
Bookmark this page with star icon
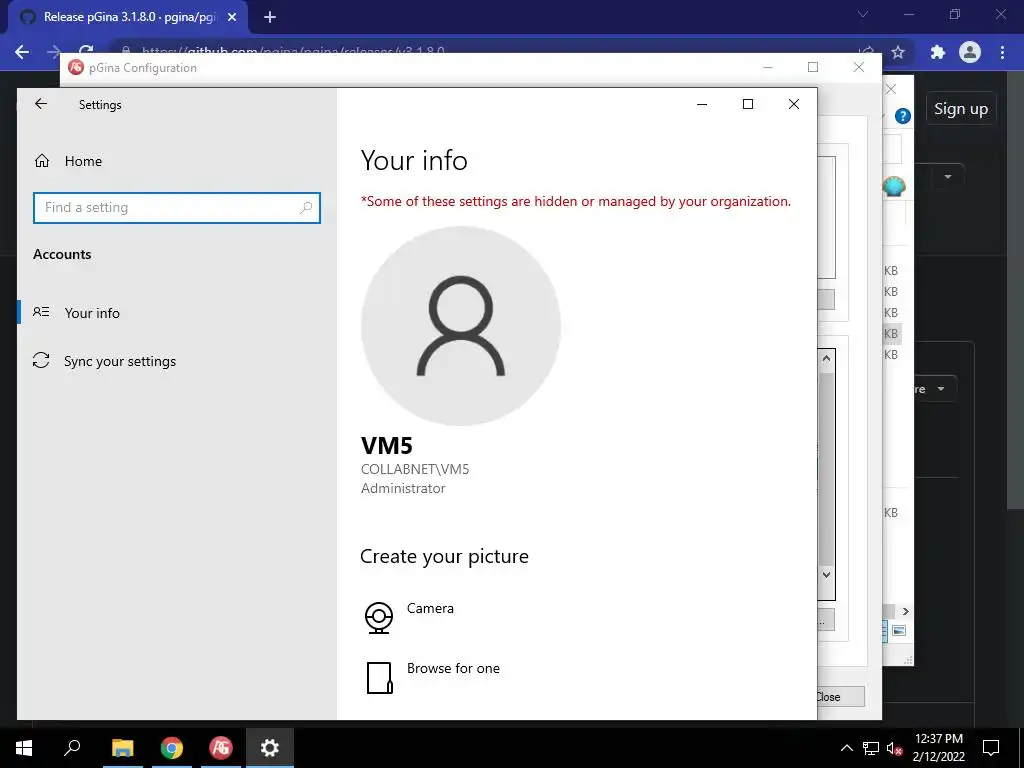[x=898, y=52]
